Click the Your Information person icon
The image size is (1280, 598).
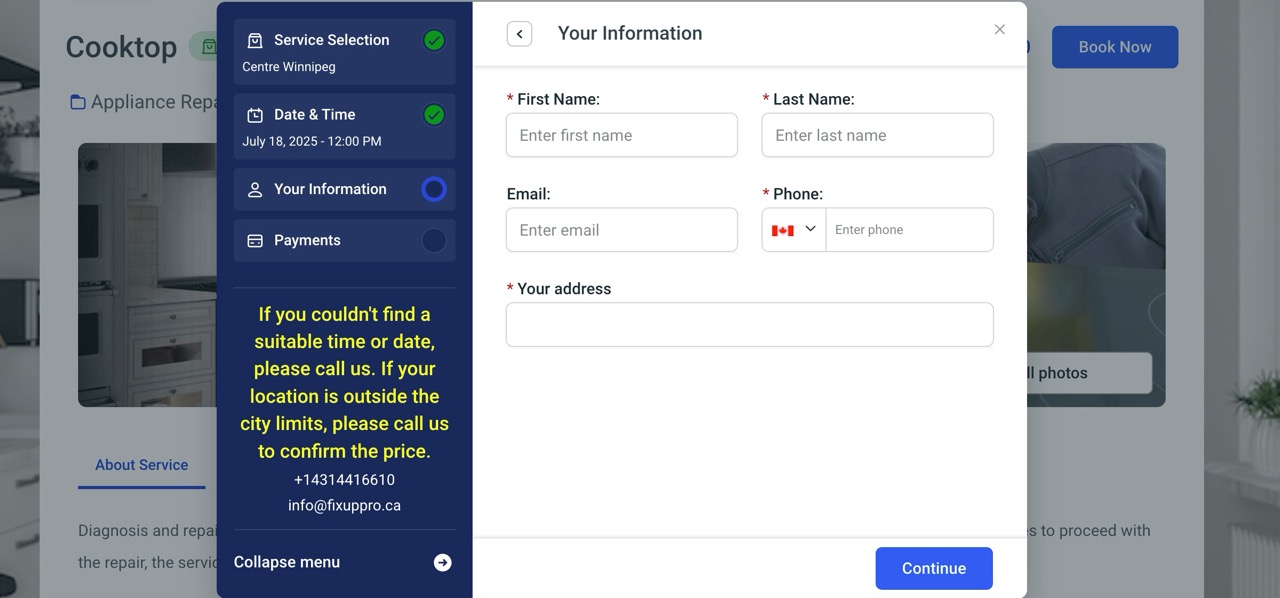tap(255, 189)
